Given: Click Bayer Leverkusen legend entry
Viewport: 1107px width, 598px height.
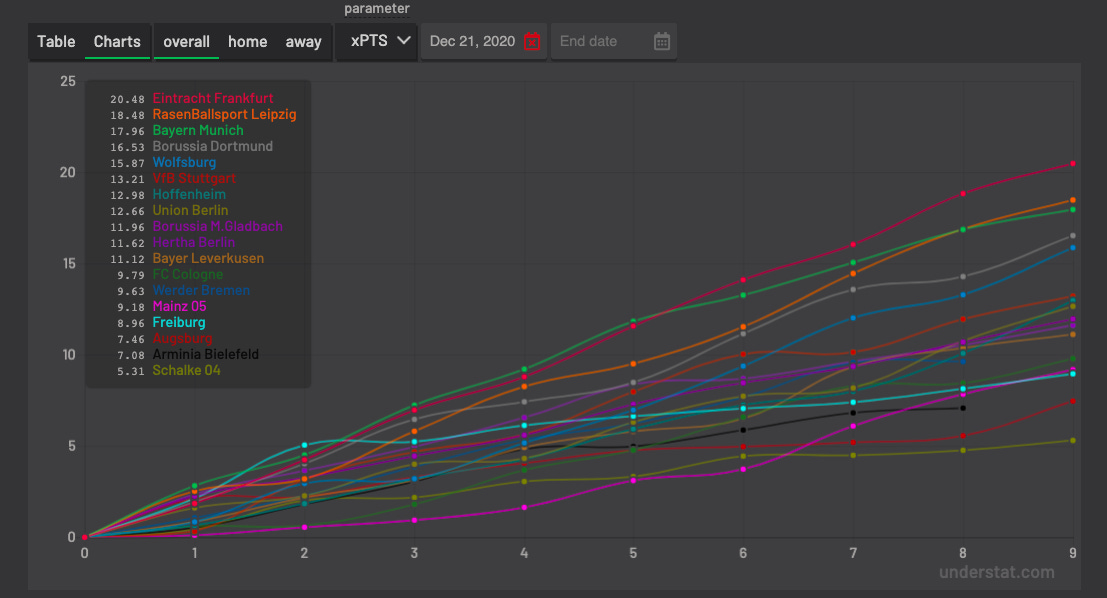Looking at the screenshot, I should 208,258.
